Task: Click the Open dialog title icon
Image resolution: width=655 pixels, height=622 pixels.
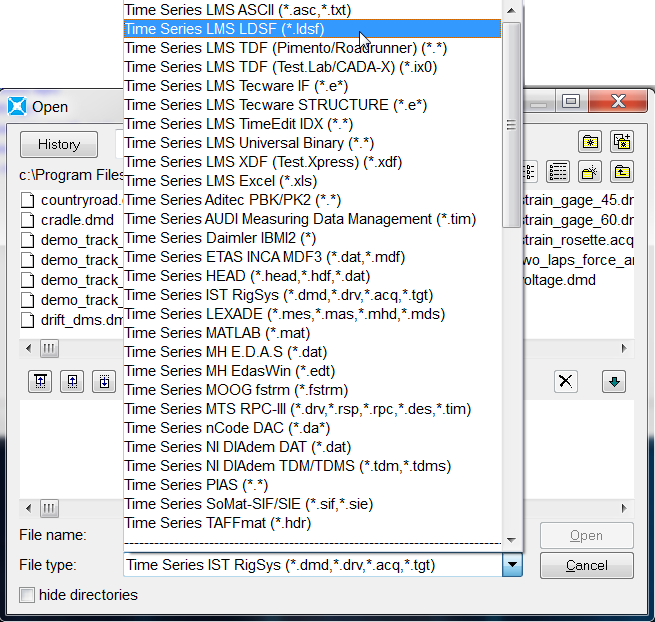Action: pos(17,106)
